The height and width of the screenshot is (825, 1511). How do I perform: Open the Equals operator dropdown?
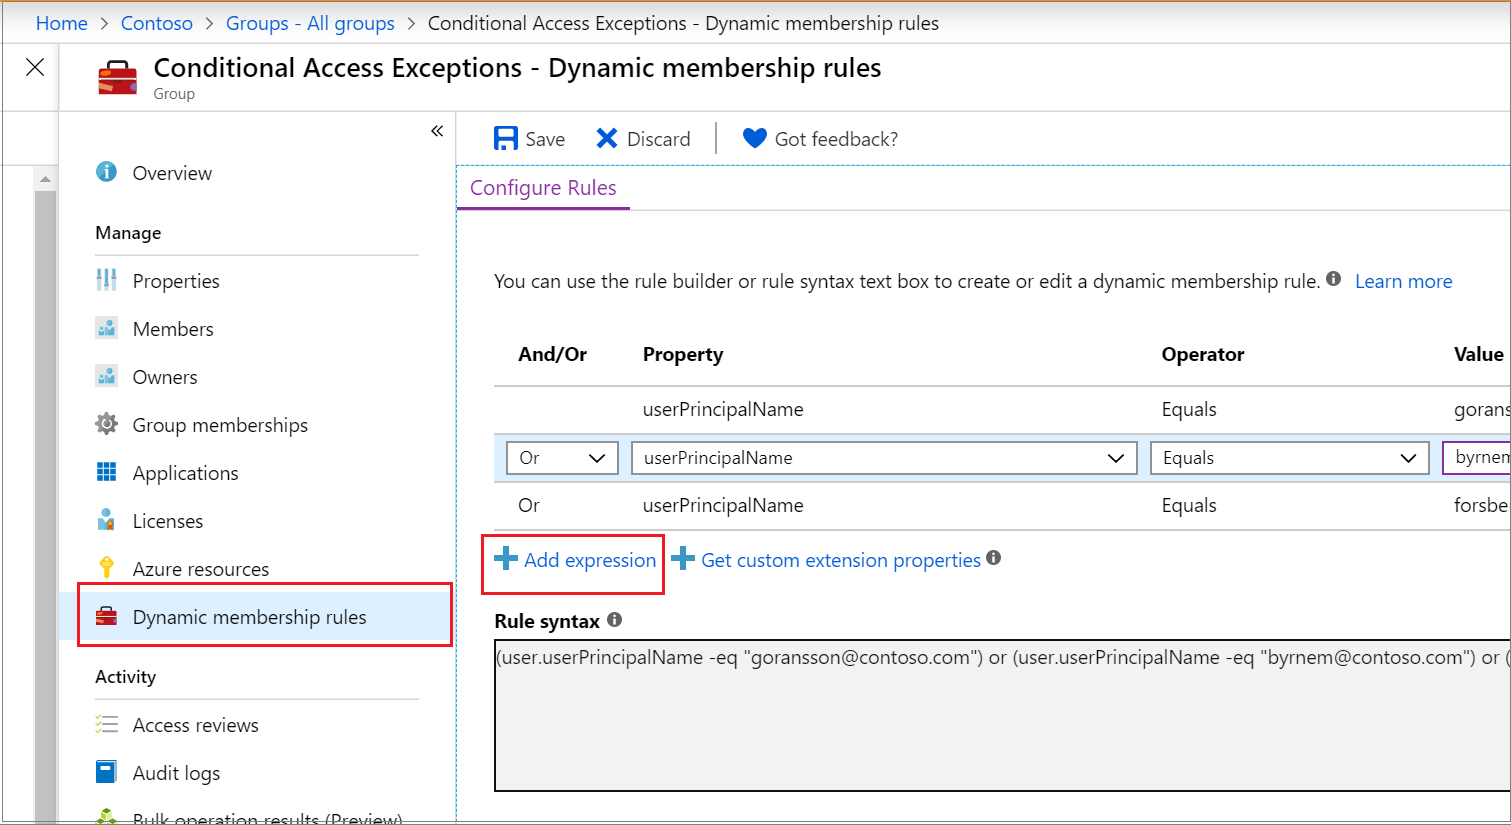[1289, 457]
